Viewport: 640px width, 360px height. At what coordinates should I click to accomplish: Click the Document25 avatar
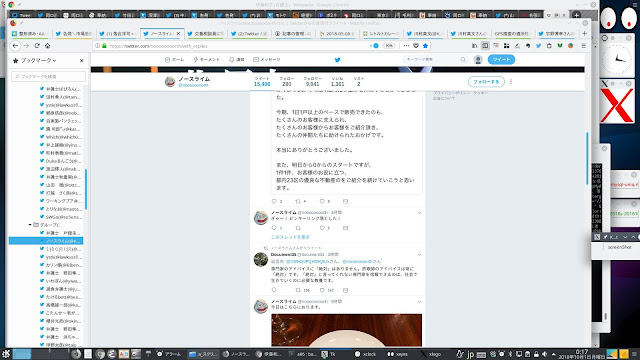pos(261,259)
